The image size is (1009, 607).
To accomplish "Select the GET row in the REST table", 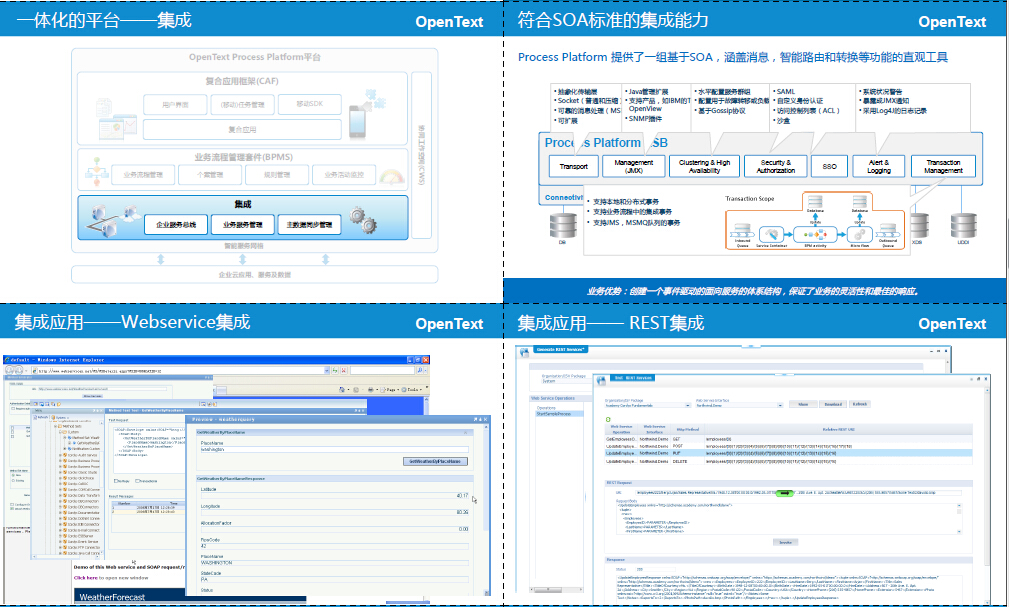I will pos(788,439).
